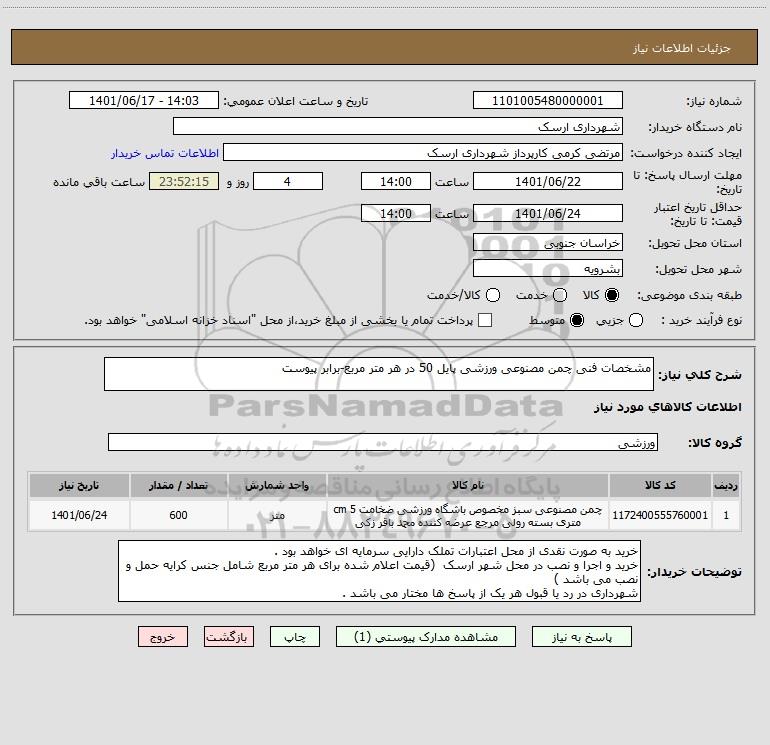Viewport: 770px width, 745px height.
Task: Click the remaining days field showing 4
Action: tap(288, 181)
